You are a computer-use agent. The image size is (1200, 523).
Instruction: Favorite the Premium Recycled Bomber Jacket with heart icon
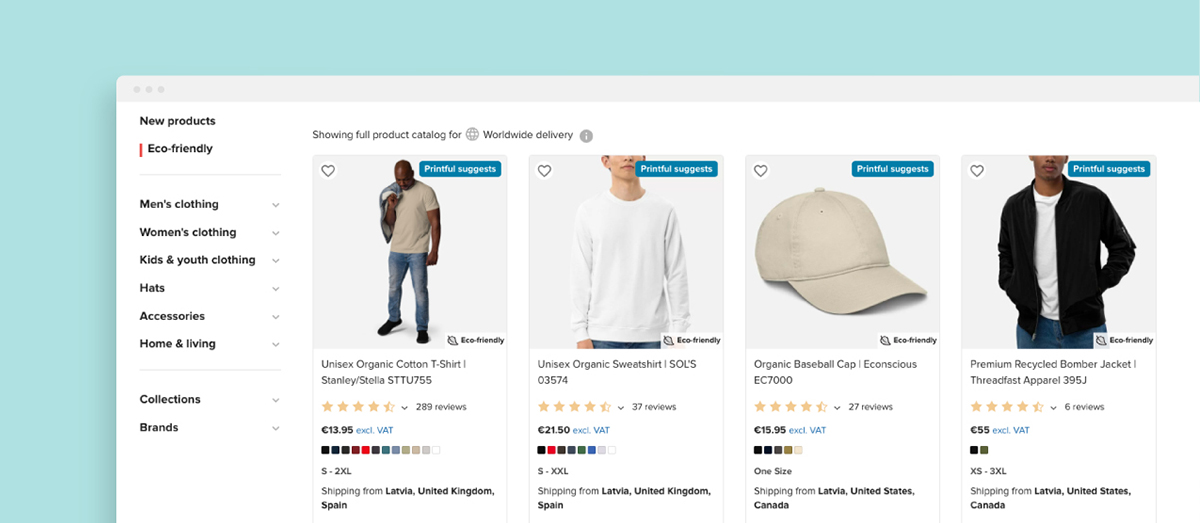[977, 171]
